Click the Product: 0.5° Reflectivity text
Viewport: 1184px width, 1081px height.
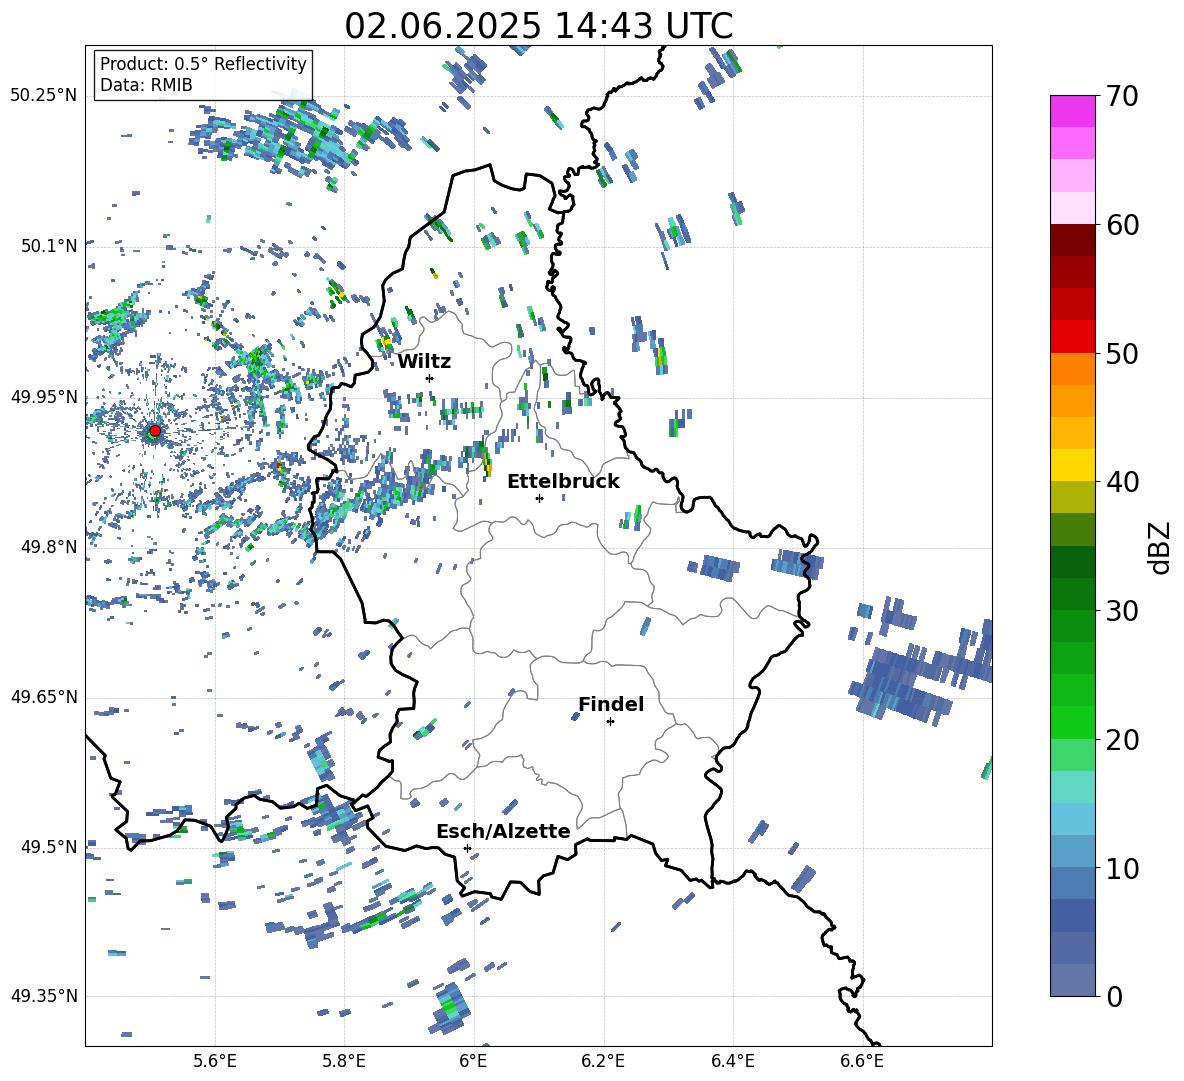203,63
